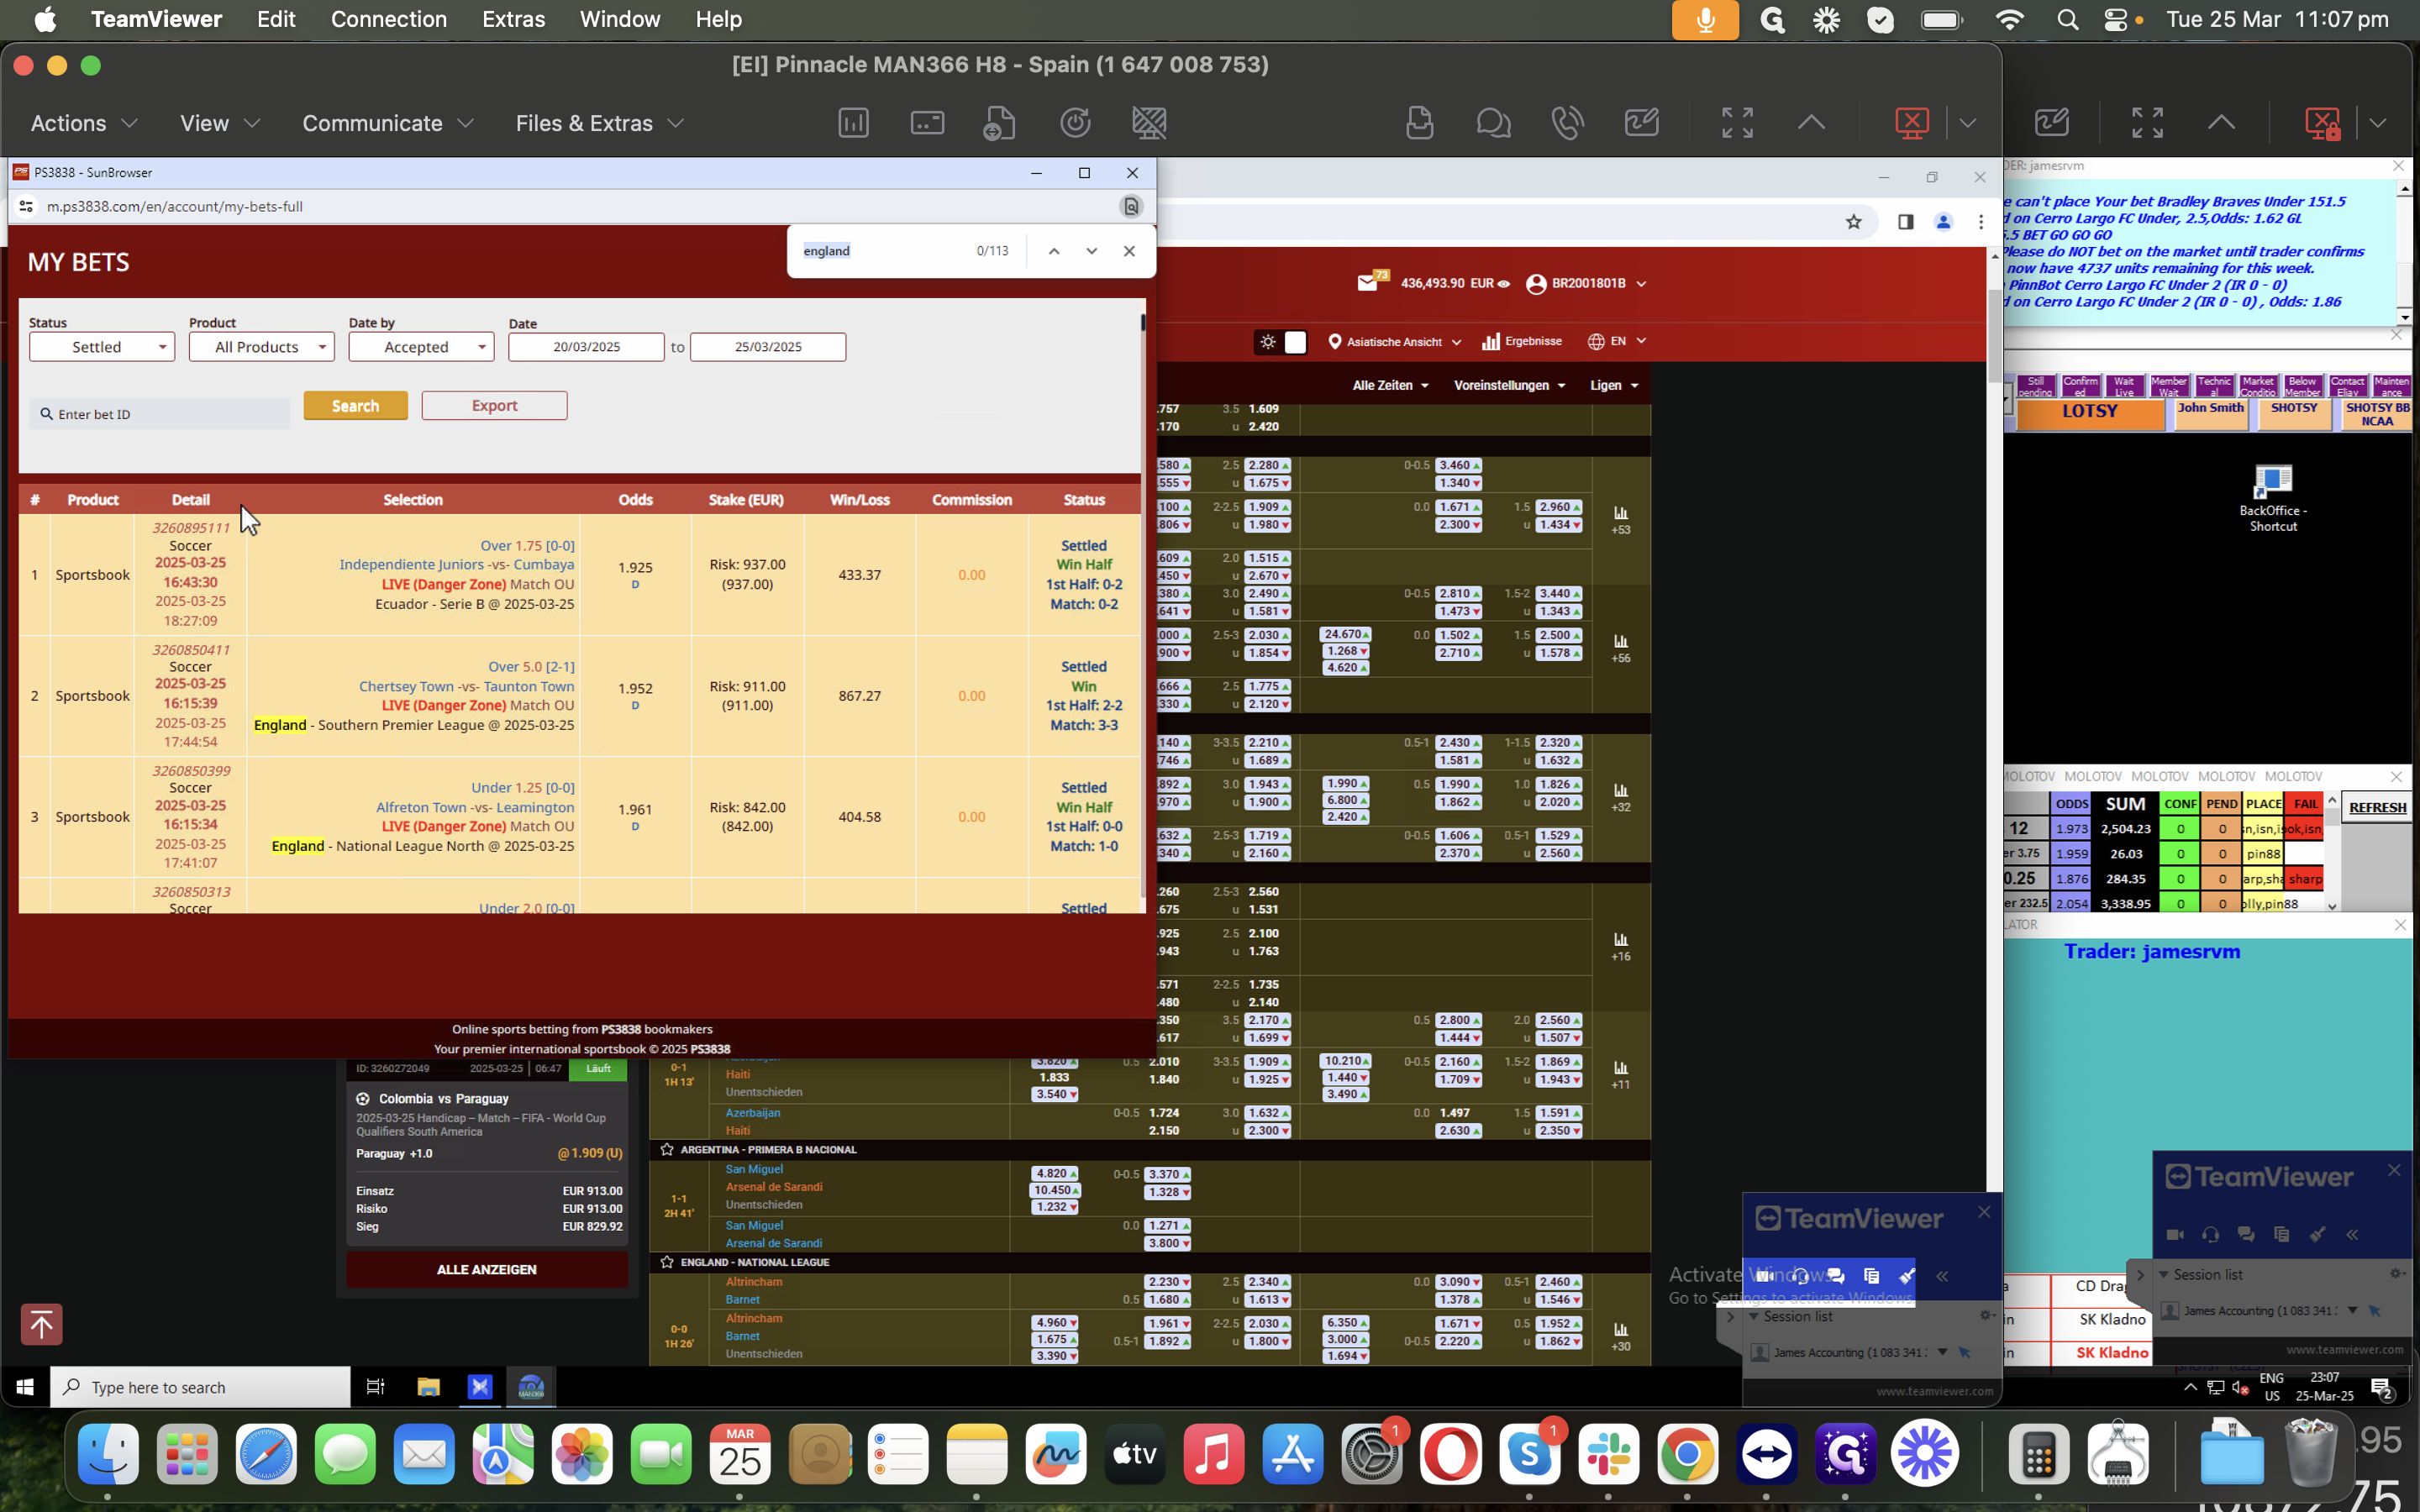Open the Files & Extras menu
The image size is (2420, 1512).
point(600,123)
